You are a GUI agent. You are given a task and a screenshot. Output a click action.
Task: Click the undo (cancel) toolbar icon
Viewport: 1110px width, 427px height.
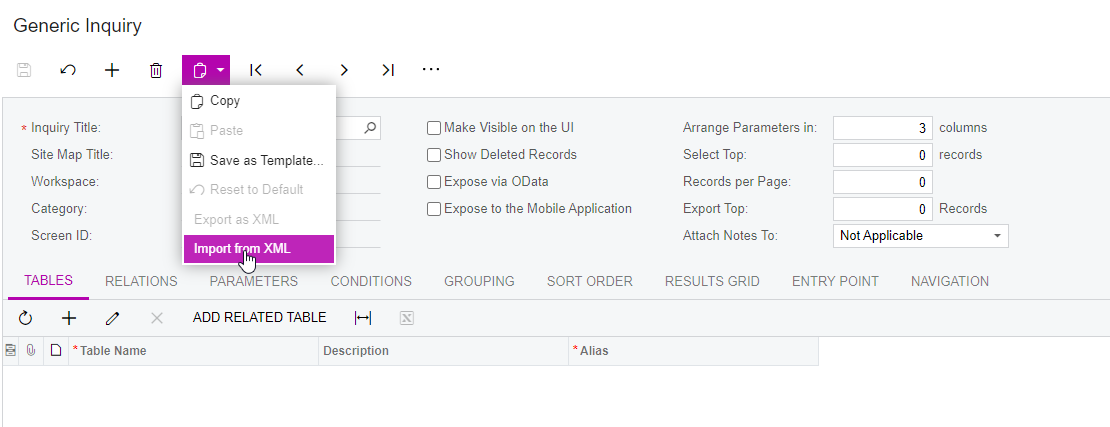coord(68,70)
